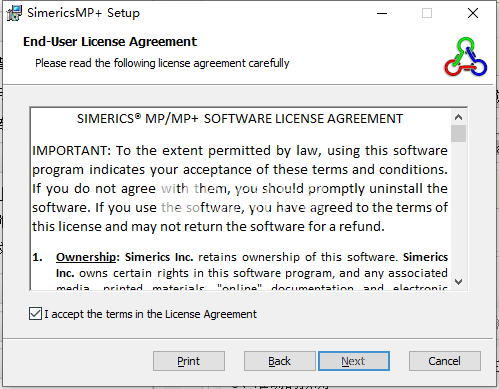The image size is (499, 389).
Task: Cancel the SimericsMP+ installation
Action: tap(445, 361)
